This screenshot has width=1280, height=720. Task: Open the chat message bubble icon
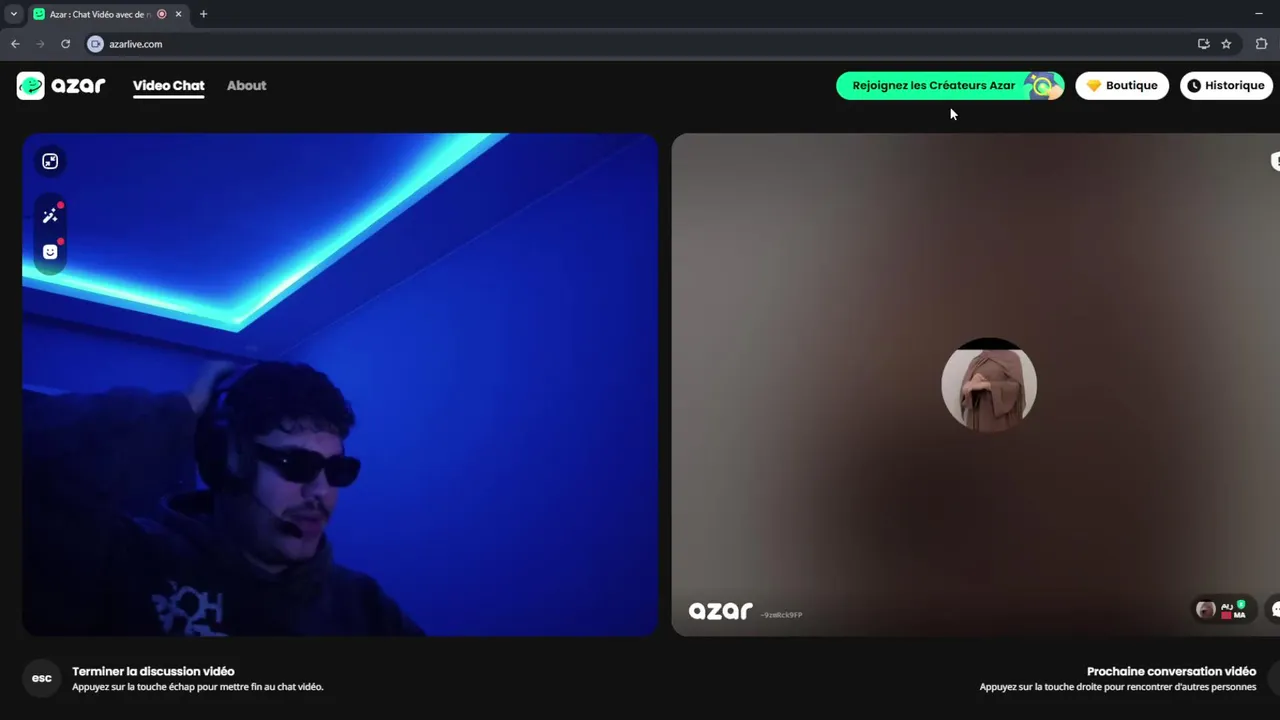pyautogui.click(x=1275, y=609)
